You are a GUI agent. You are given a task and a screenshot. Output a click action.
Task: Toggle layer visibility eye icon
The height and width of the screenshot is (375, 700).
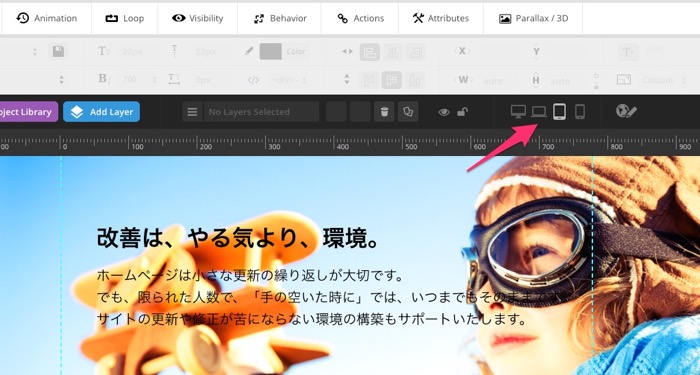click(444, 112)
